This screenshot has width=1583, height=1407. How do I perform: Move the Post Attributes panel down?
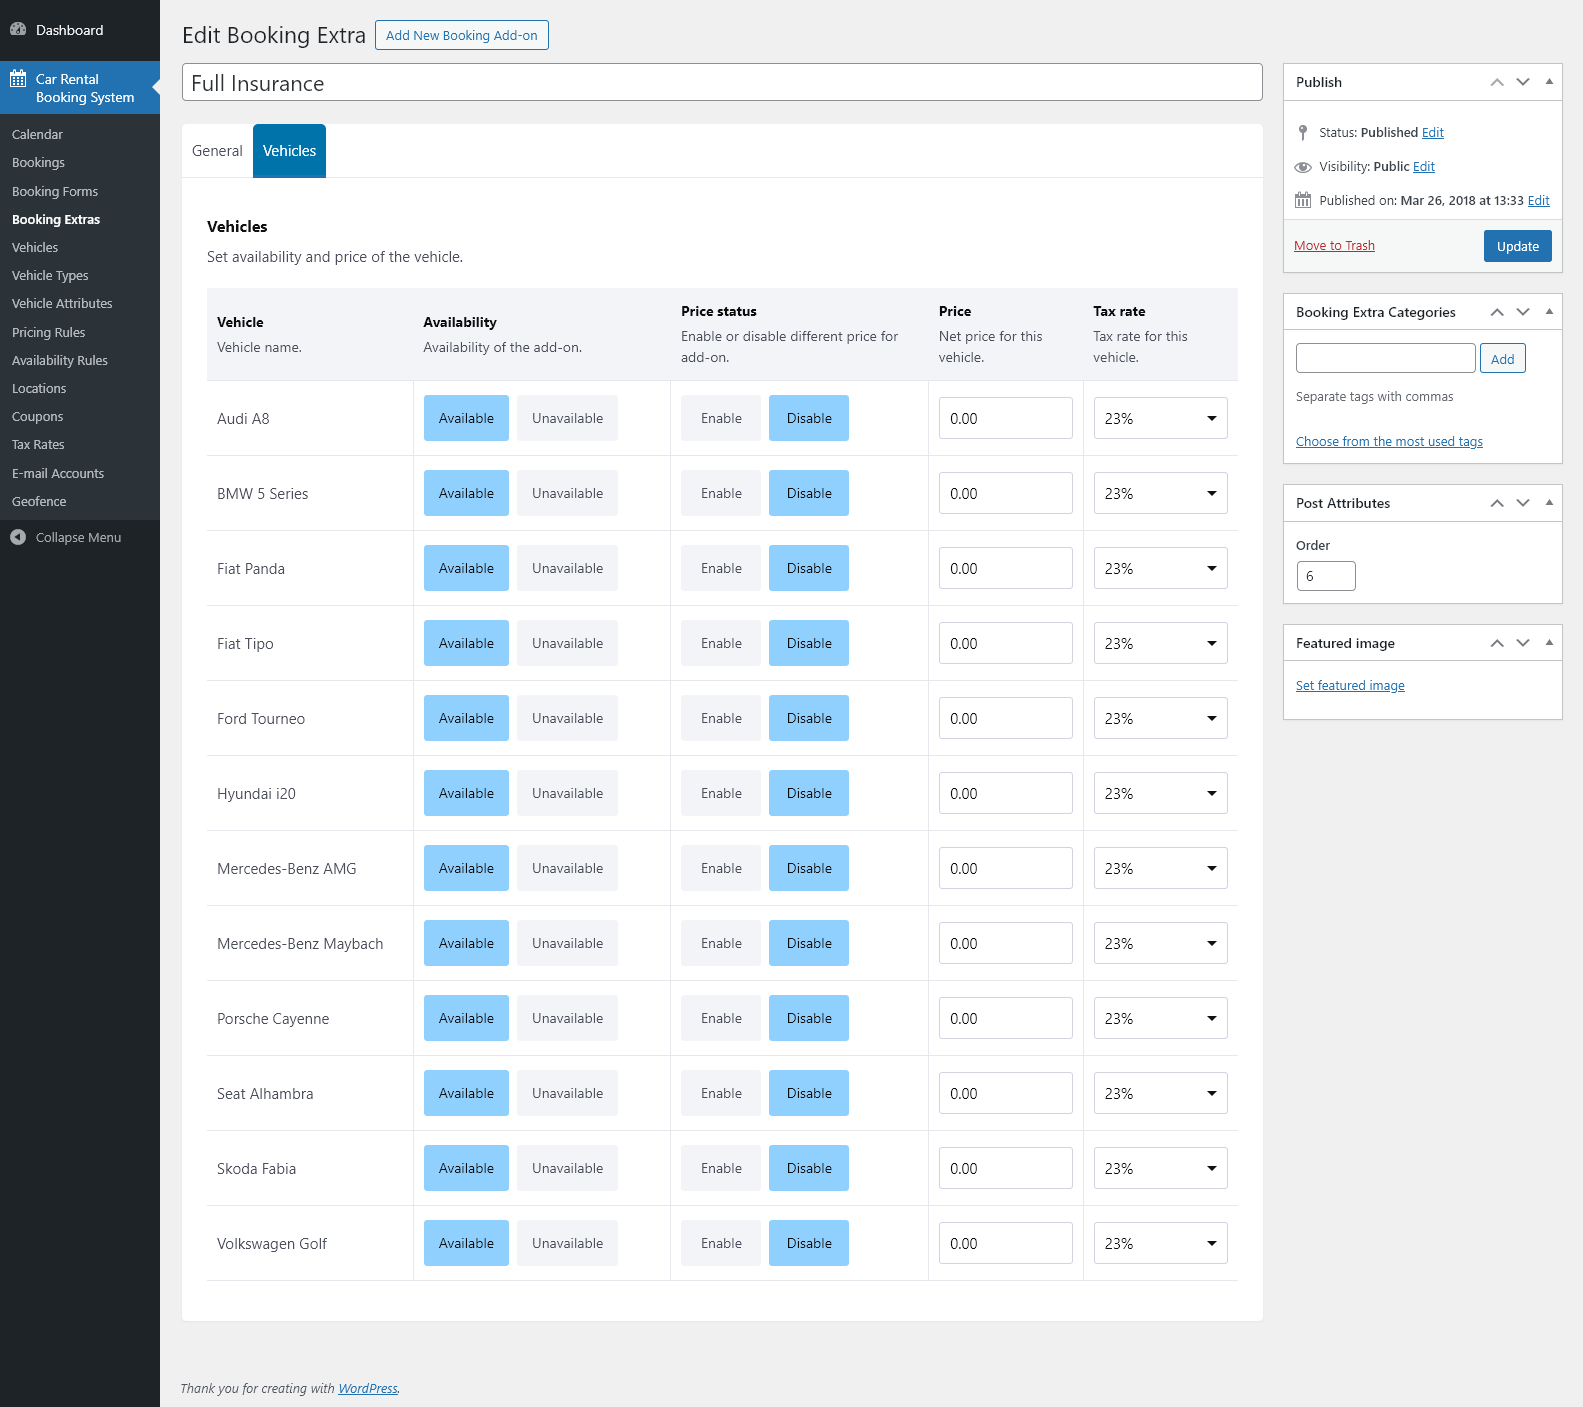tap(1523, 503)
